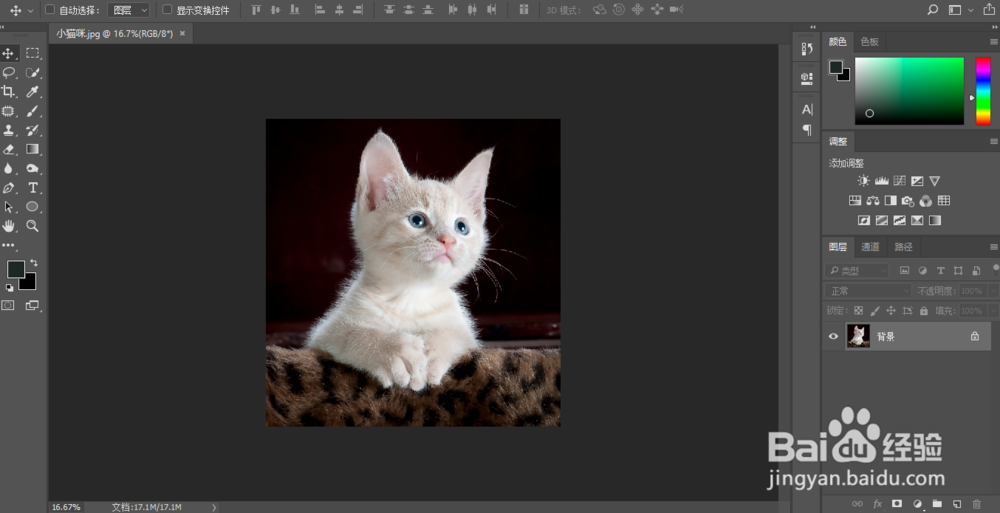Add a Levels adjustment
1000x513 pixels.
(x=882, y=181)
